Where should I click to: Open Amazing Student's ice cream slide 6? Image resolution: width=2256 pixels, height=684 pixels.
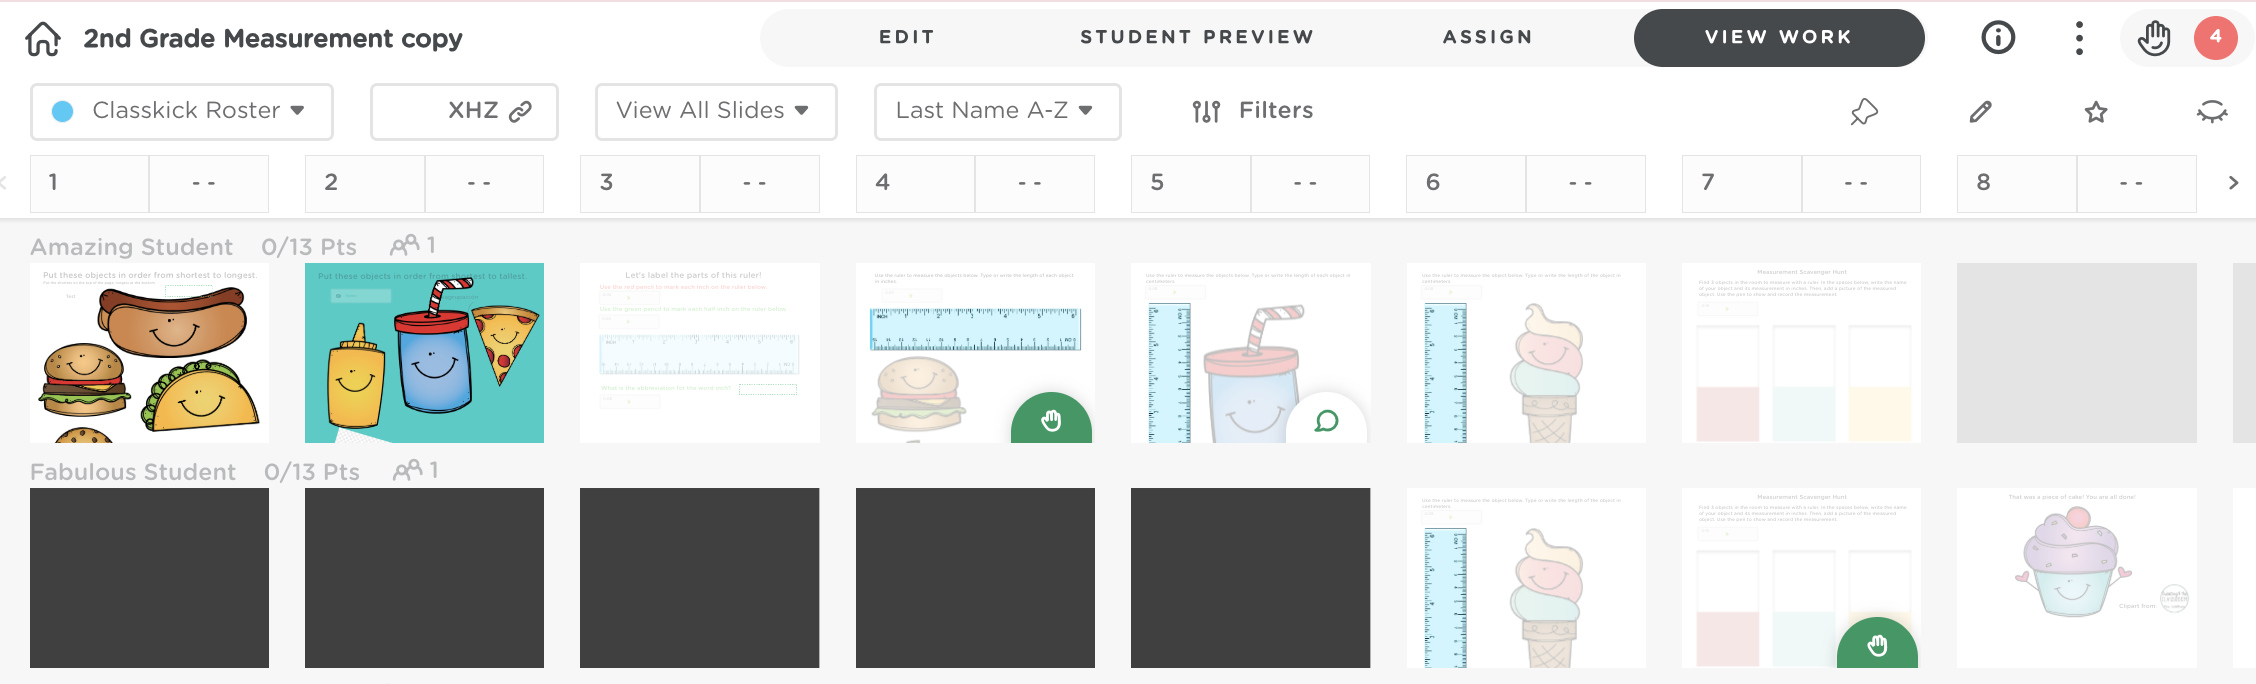coord(1526,353)
